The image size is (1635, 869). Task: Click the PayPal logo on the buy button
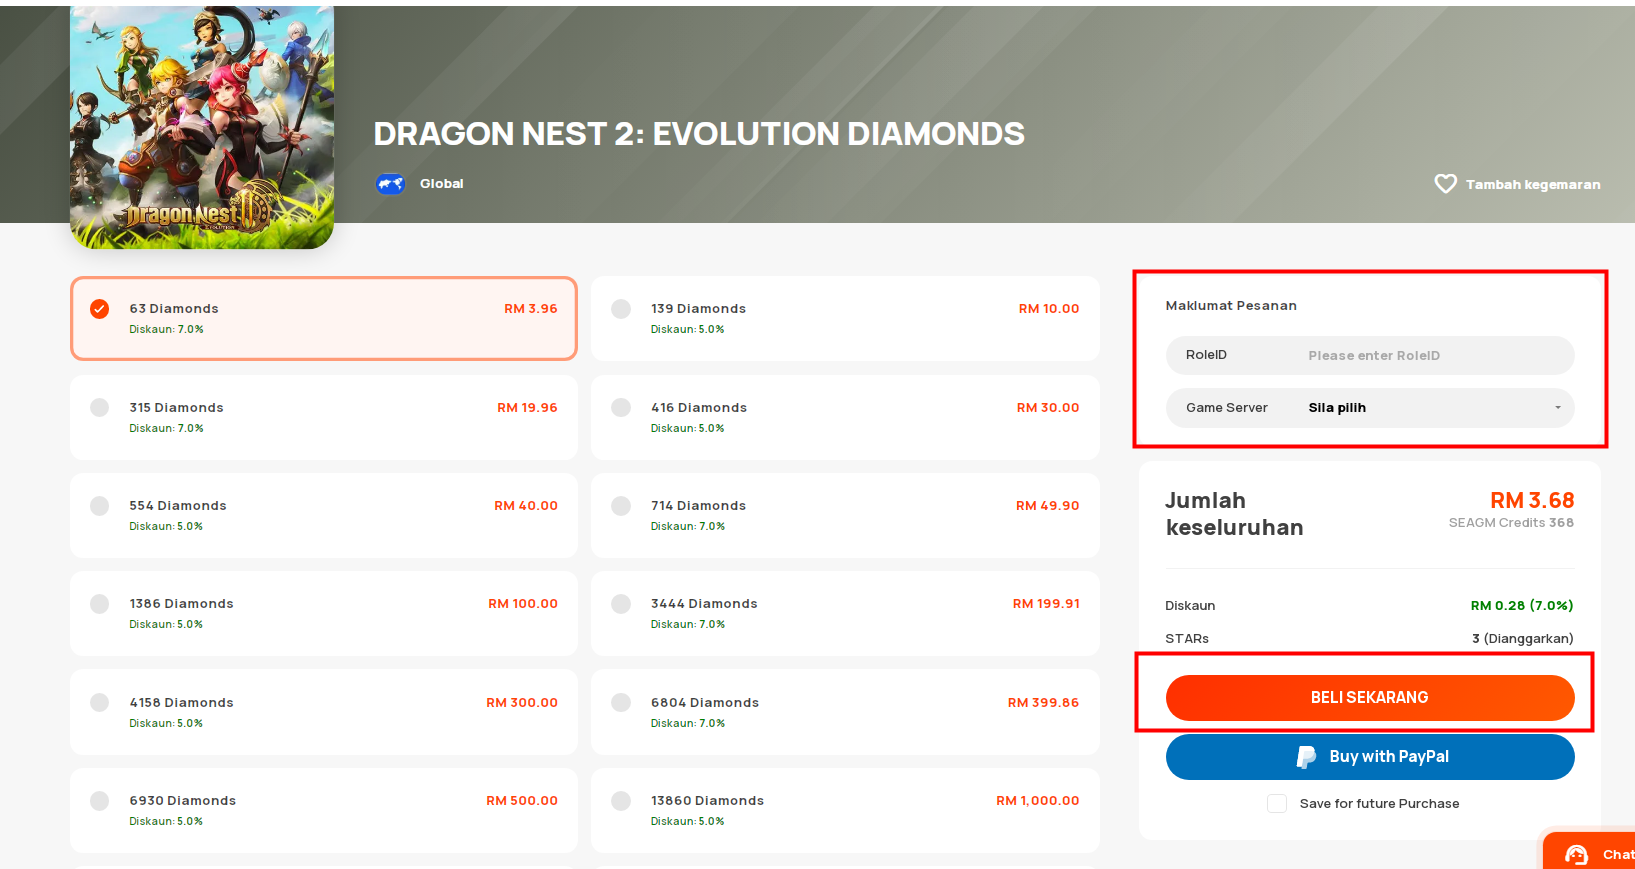(1306, 757)
